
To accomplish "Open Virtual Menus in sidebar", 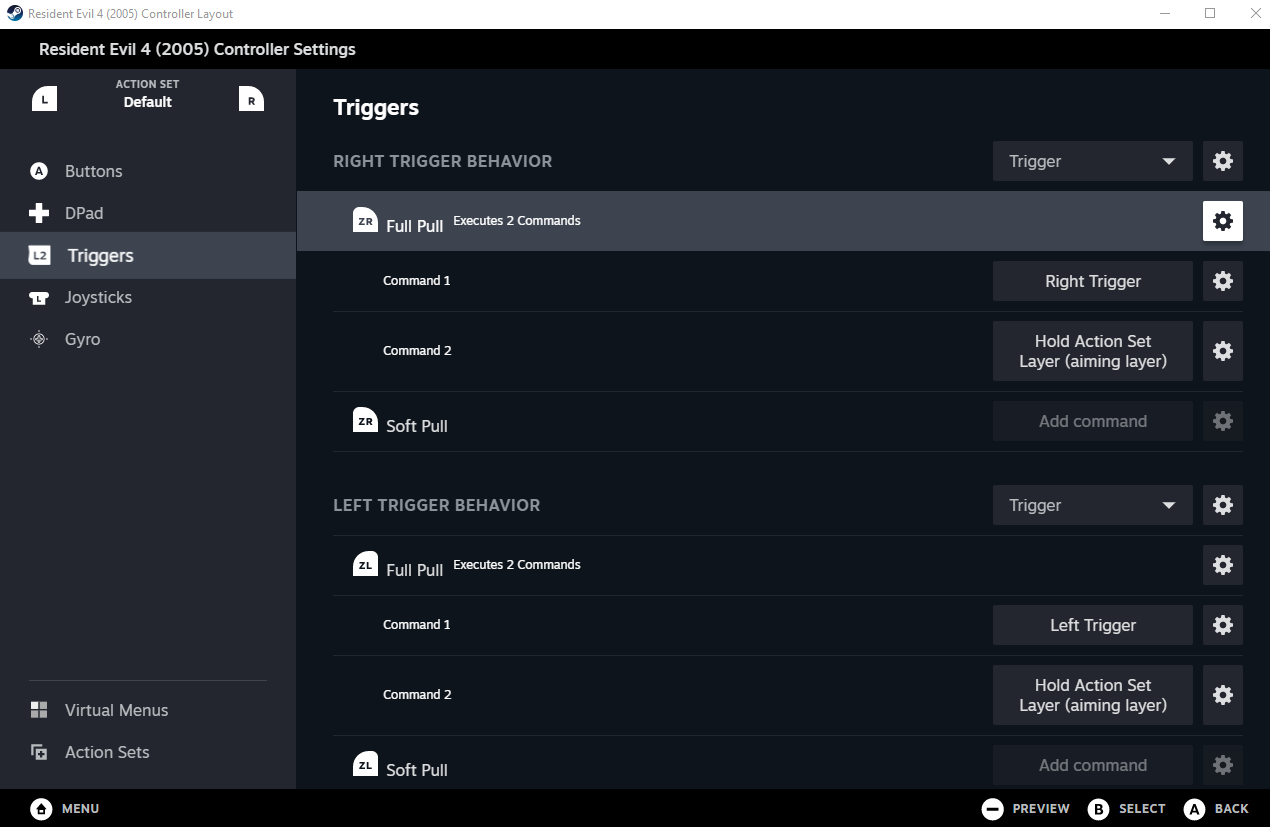I will 148,710.
